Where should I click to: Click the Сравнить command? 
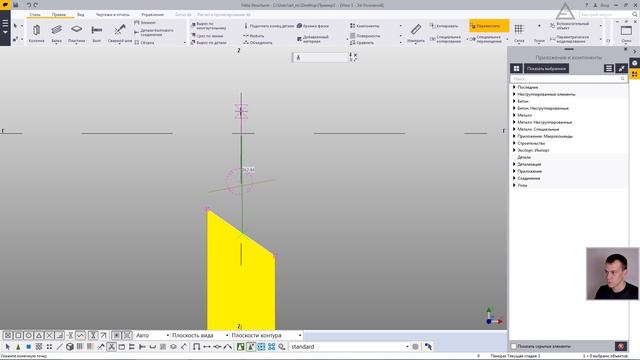click(x=362, y=42)
